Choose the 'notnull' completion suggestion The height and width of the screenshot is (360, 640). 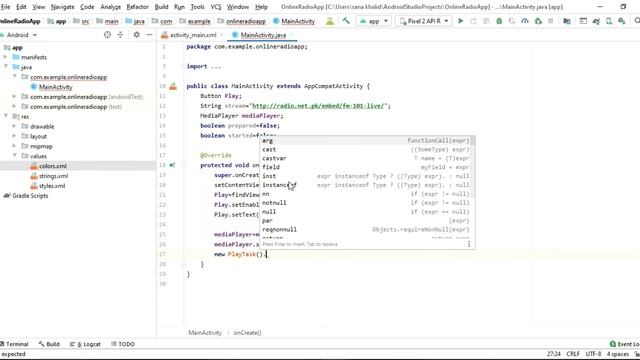[367, 203]
